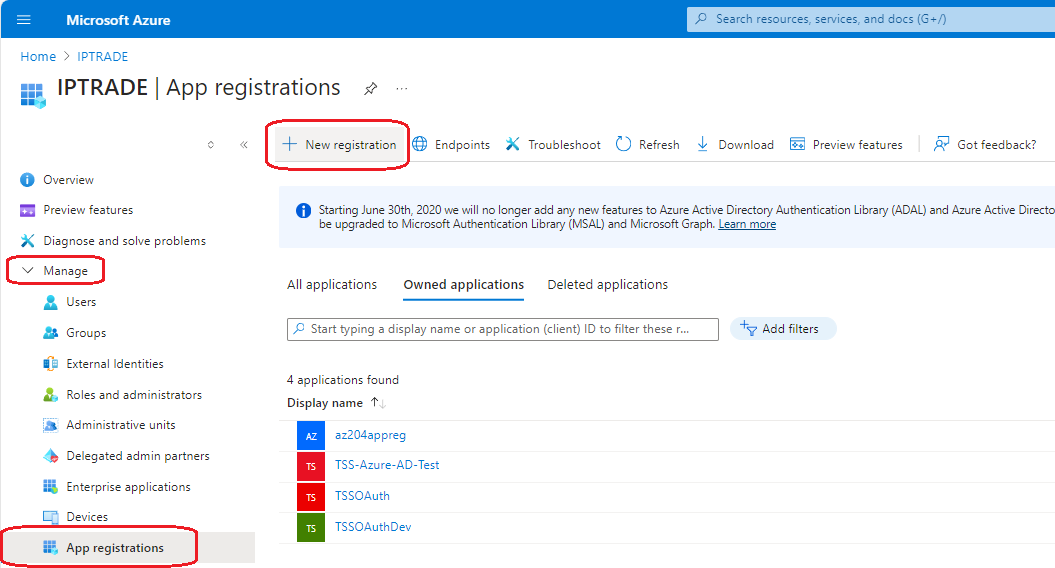Click the info icon in the ADAL notice
1055x568 pixels.
[x=303, y=211]
